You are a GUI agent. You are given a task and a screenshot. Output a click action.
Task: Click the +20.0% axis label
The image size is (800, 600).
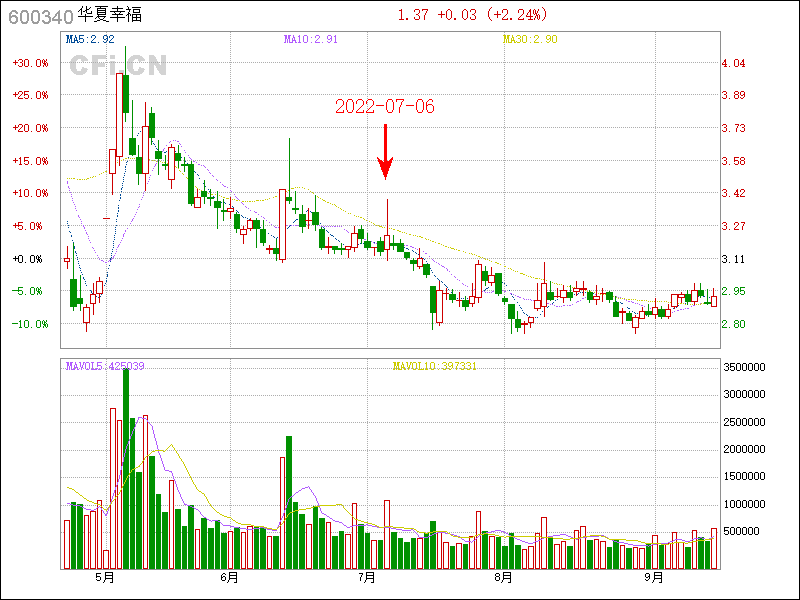click(30, 128)
